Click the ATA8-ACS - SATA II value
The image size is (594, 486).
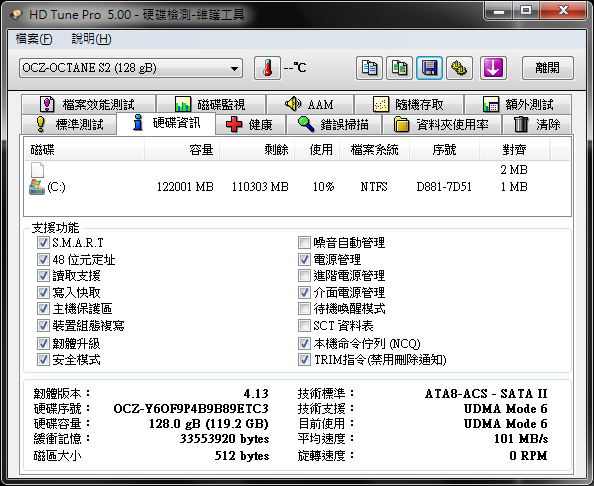pos(486,394)
